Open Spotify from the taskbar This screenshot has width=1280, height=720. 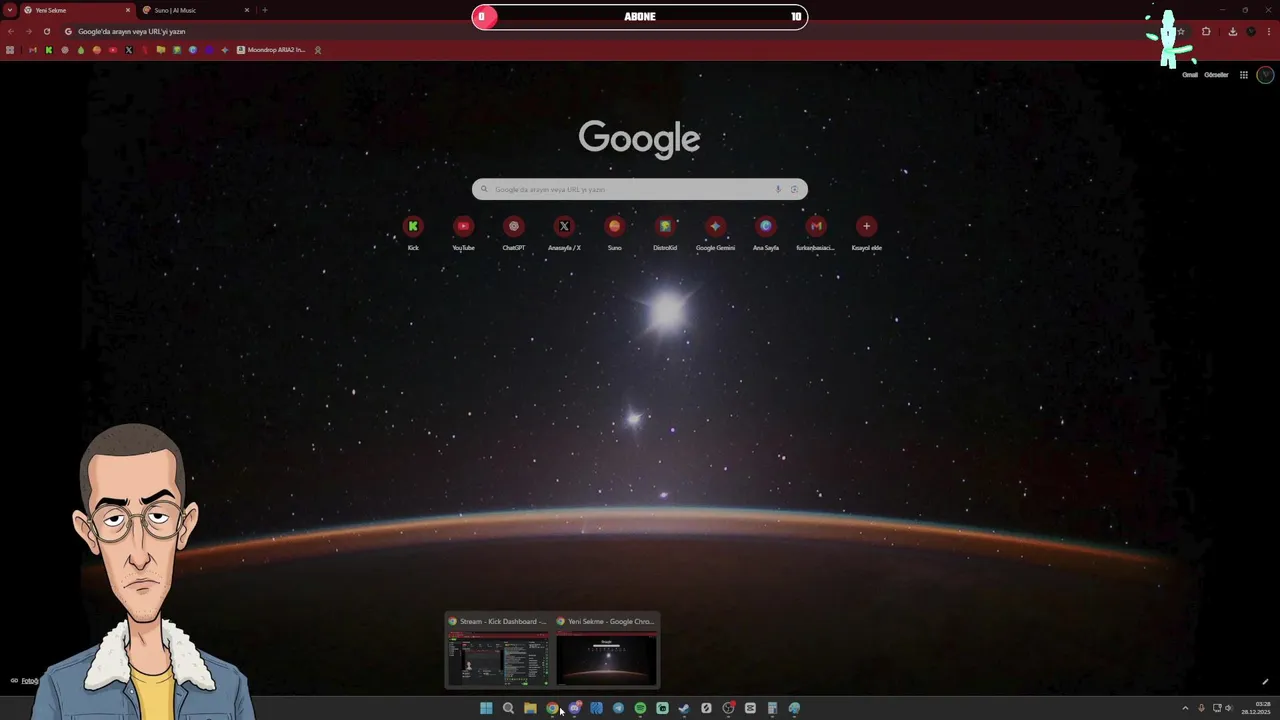pos(640,708)
